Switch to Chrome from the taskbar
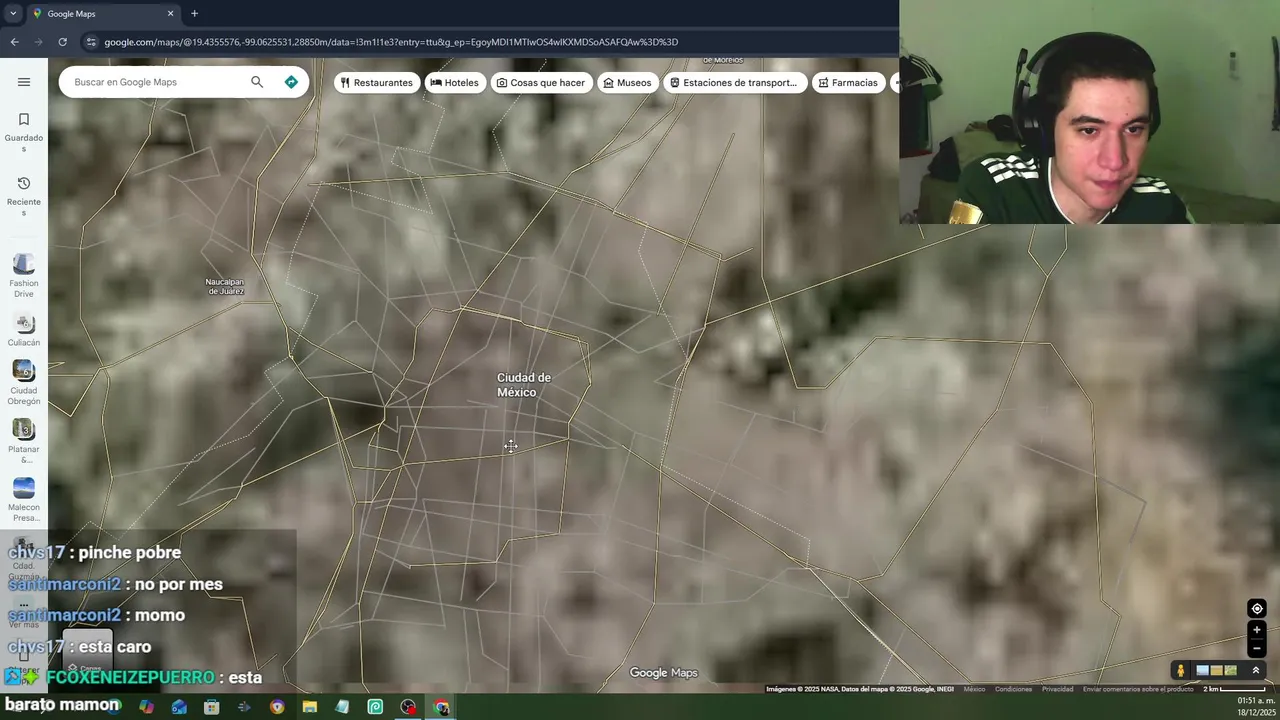 click(441, 707)
